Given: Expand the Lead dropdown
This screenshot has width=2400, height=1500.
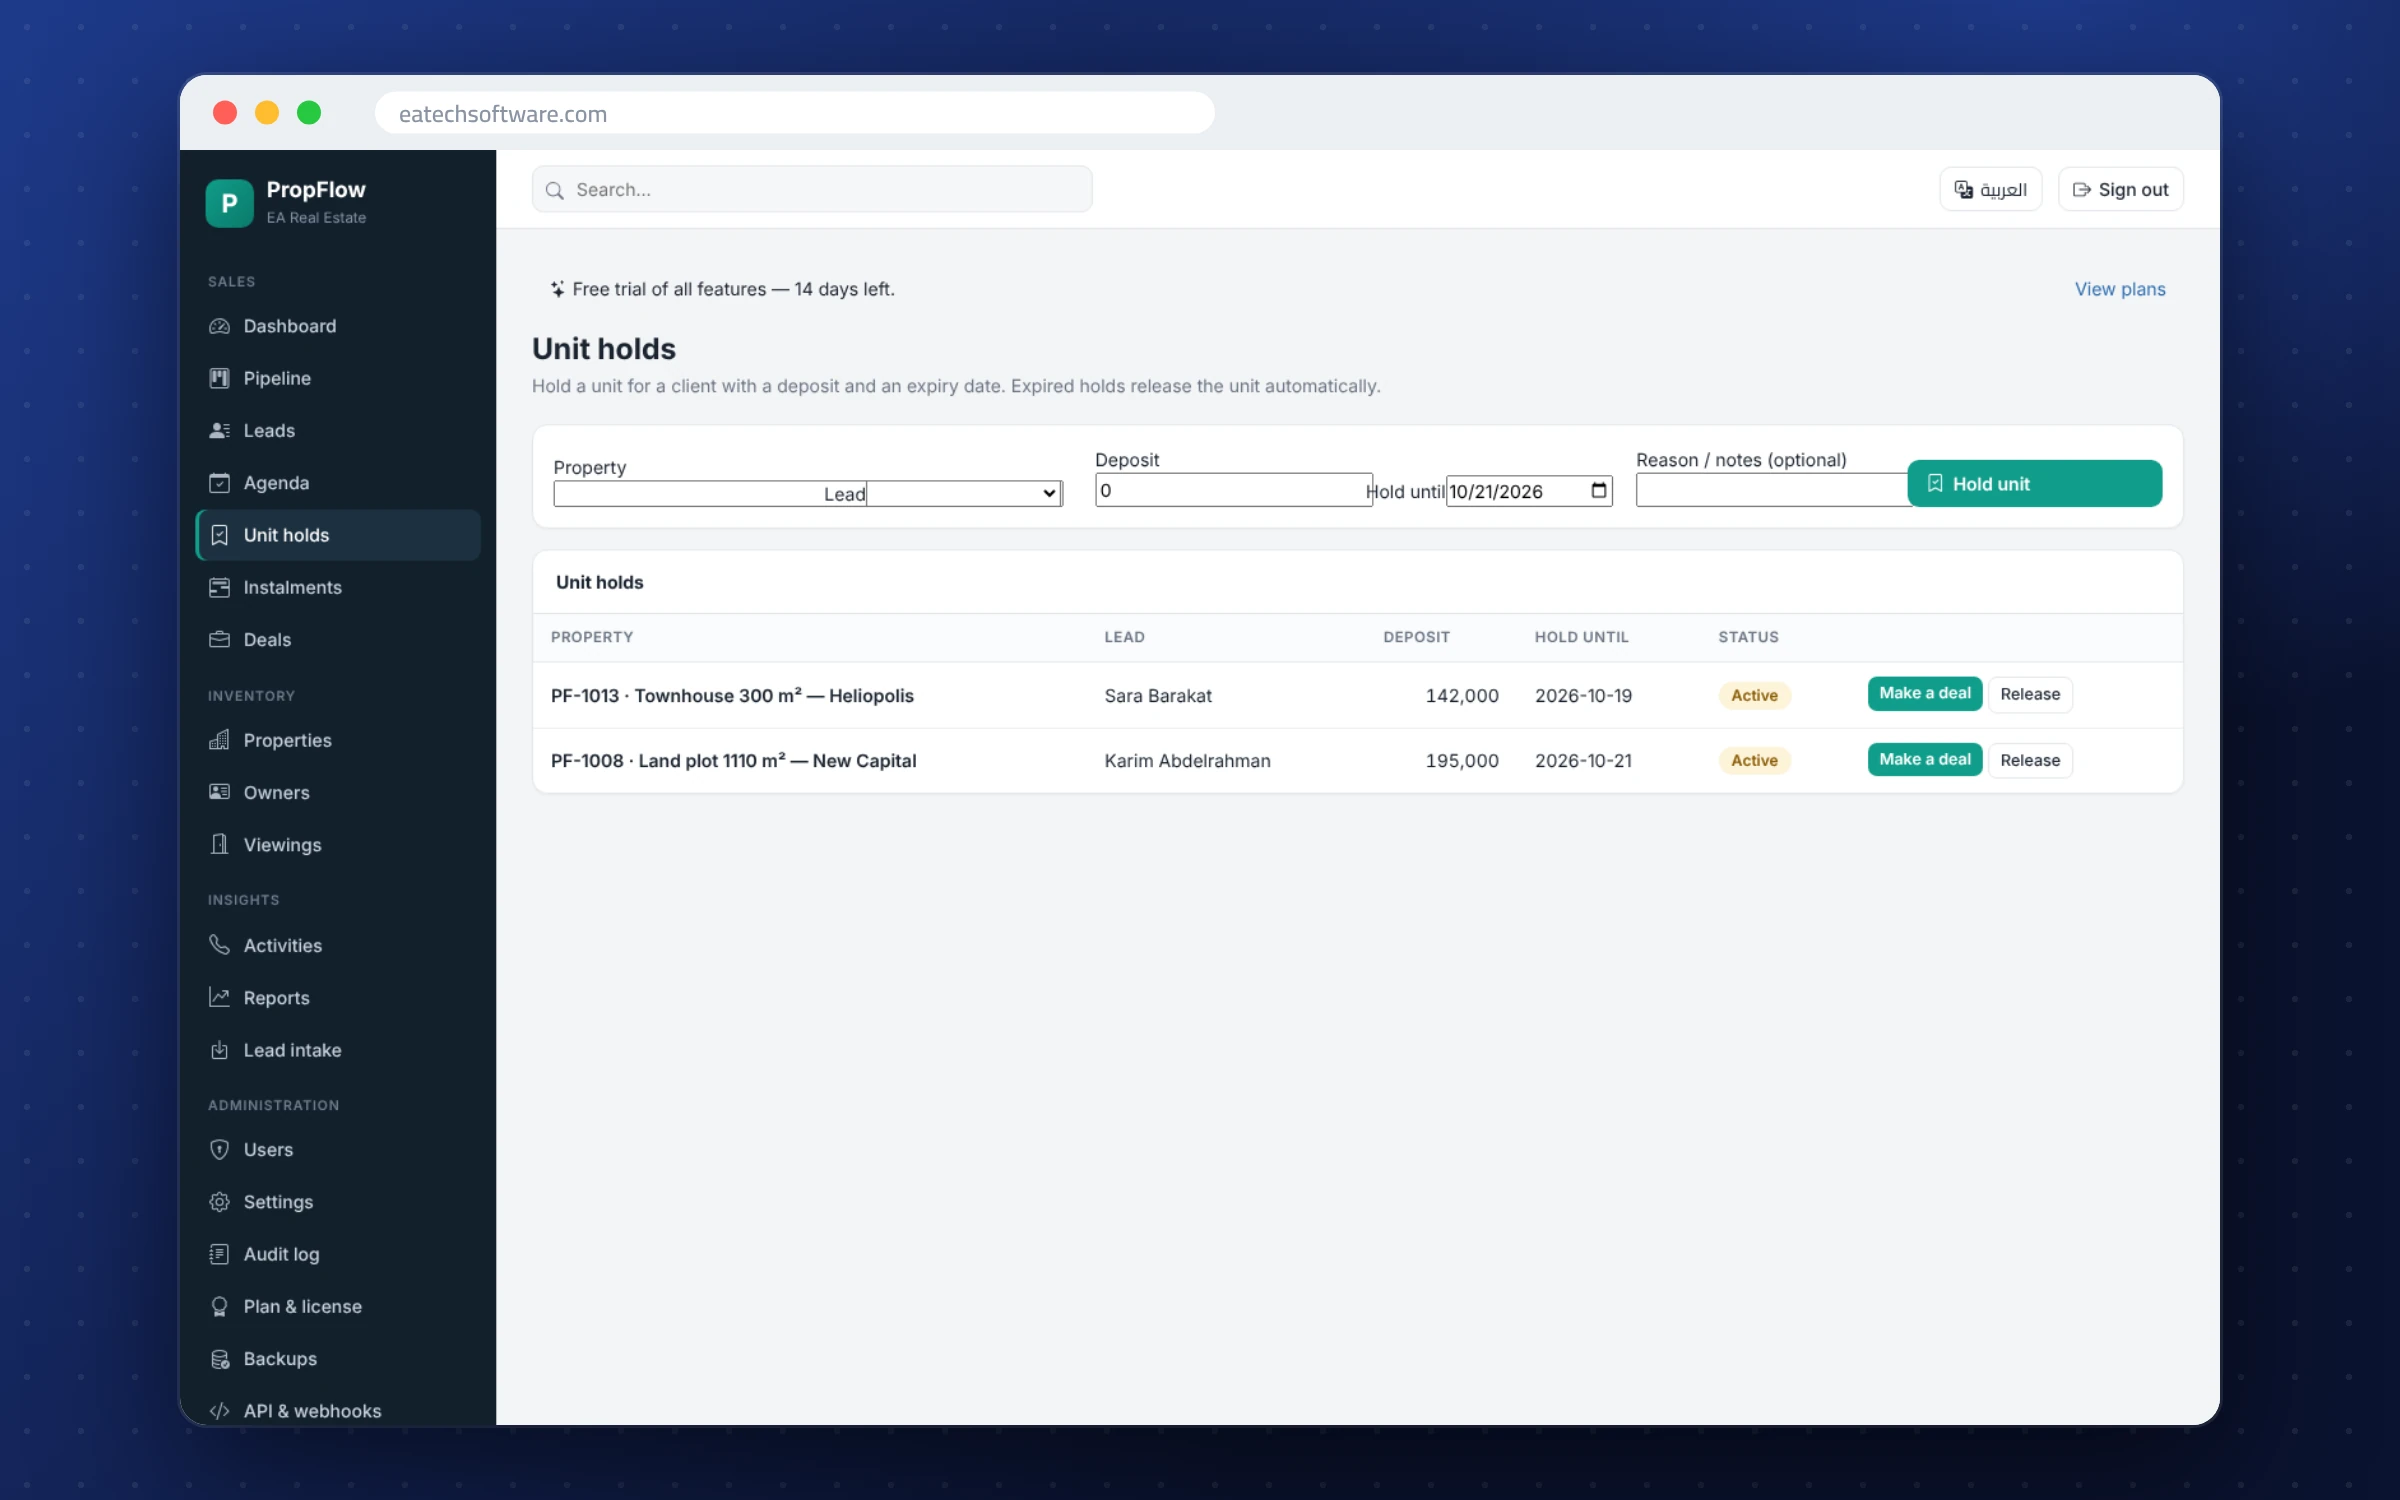Looking at the screenshot, I should [964, 493].
